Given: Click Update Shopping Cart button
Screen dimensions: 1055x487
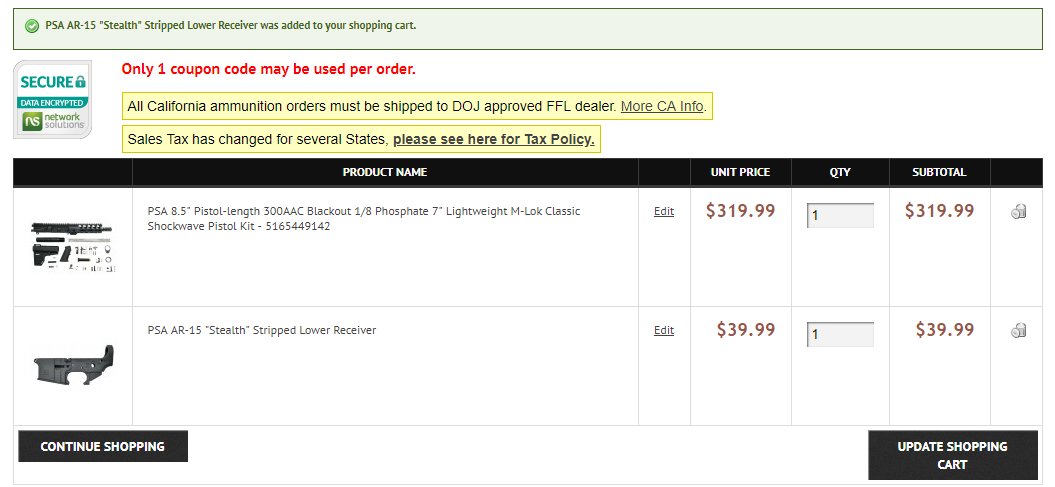Looking at the screenshot, I should tap(953, 455).
